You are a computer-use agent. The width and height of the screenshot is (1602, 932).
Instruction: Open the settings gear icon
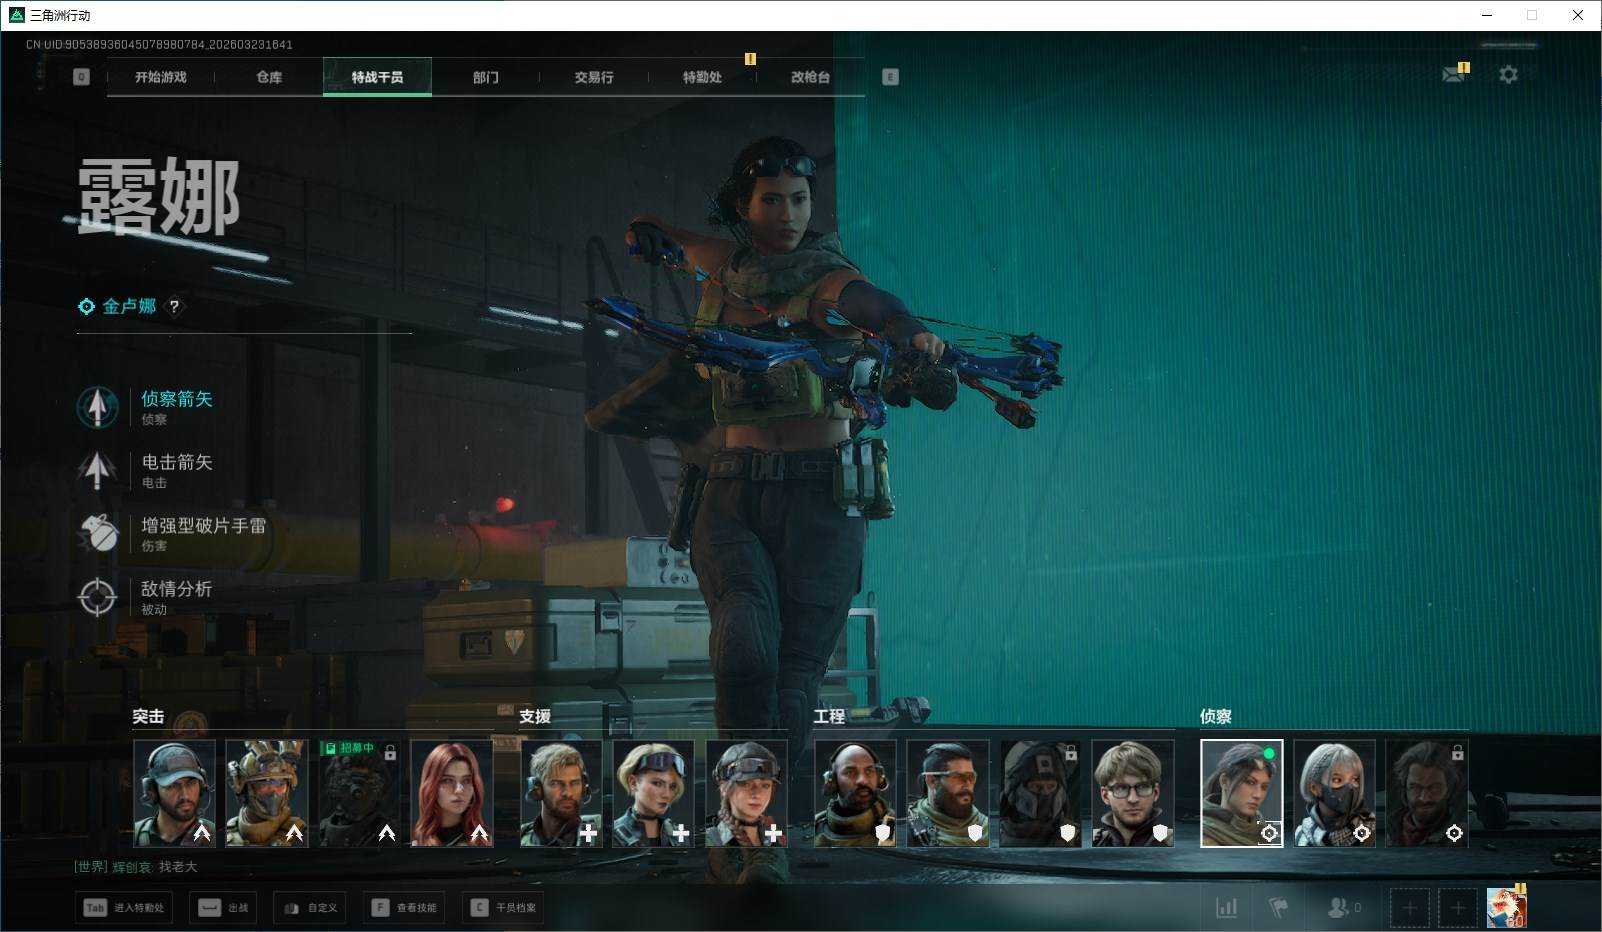(x=1508, y=75)
